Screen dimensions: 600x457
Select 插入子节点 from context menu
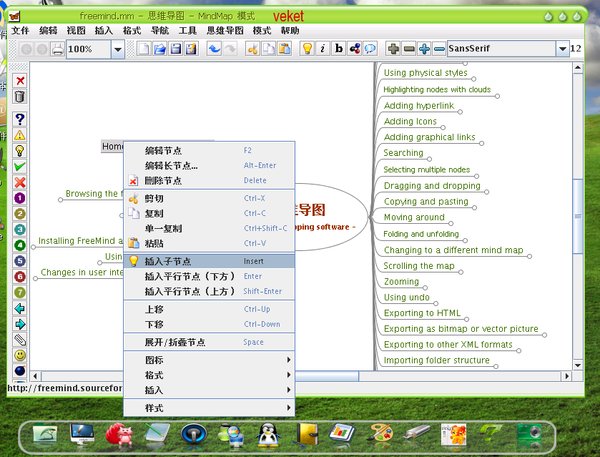tap(209, 261)
